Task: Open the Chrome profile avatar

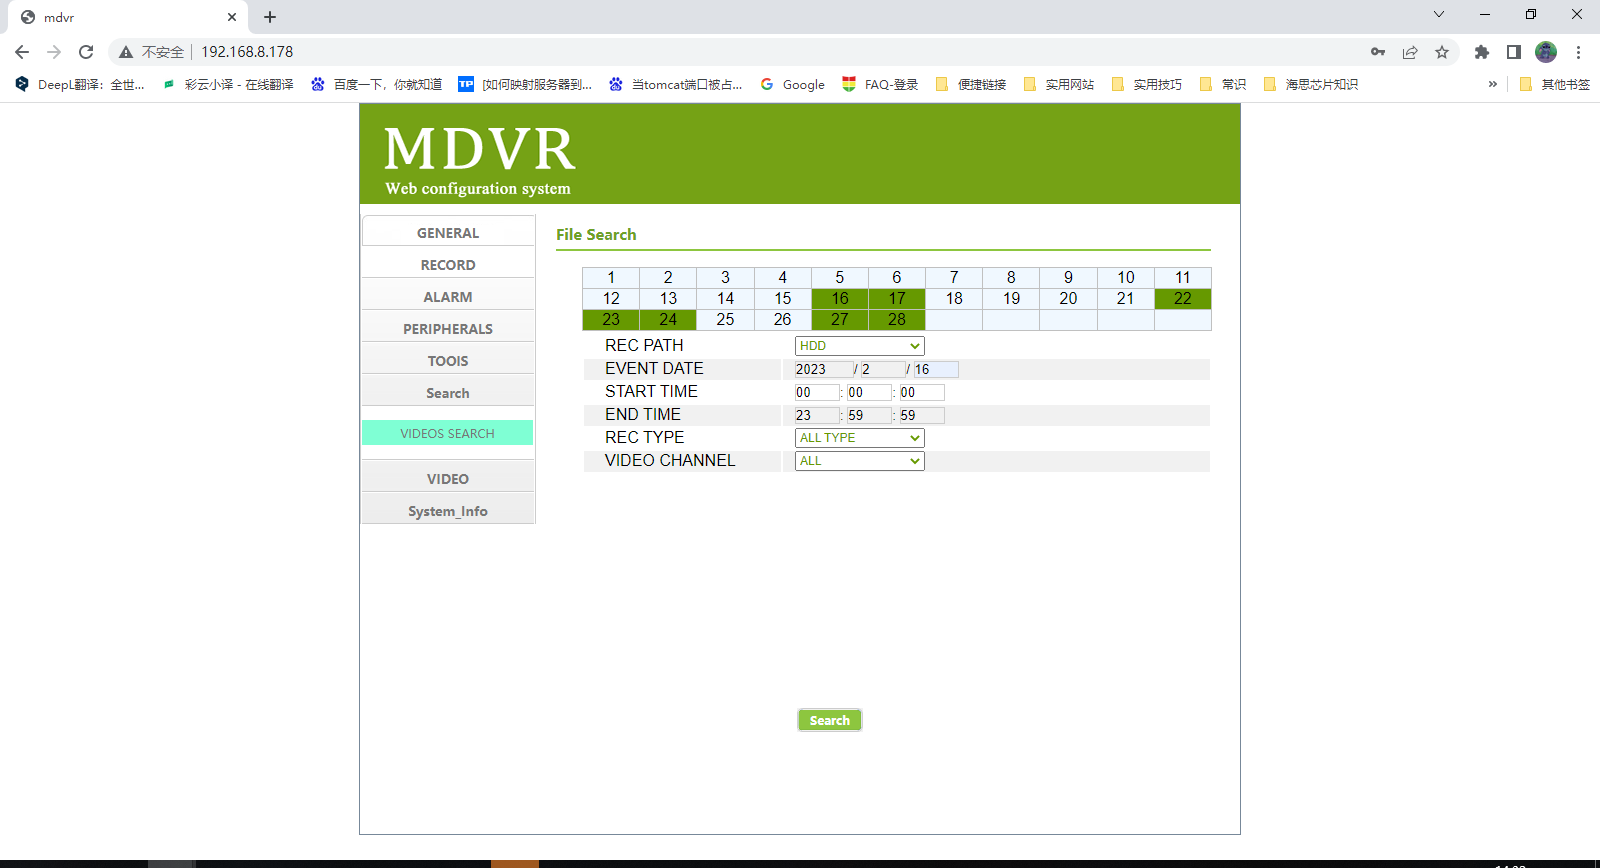Action: (x=1546, y=52)
